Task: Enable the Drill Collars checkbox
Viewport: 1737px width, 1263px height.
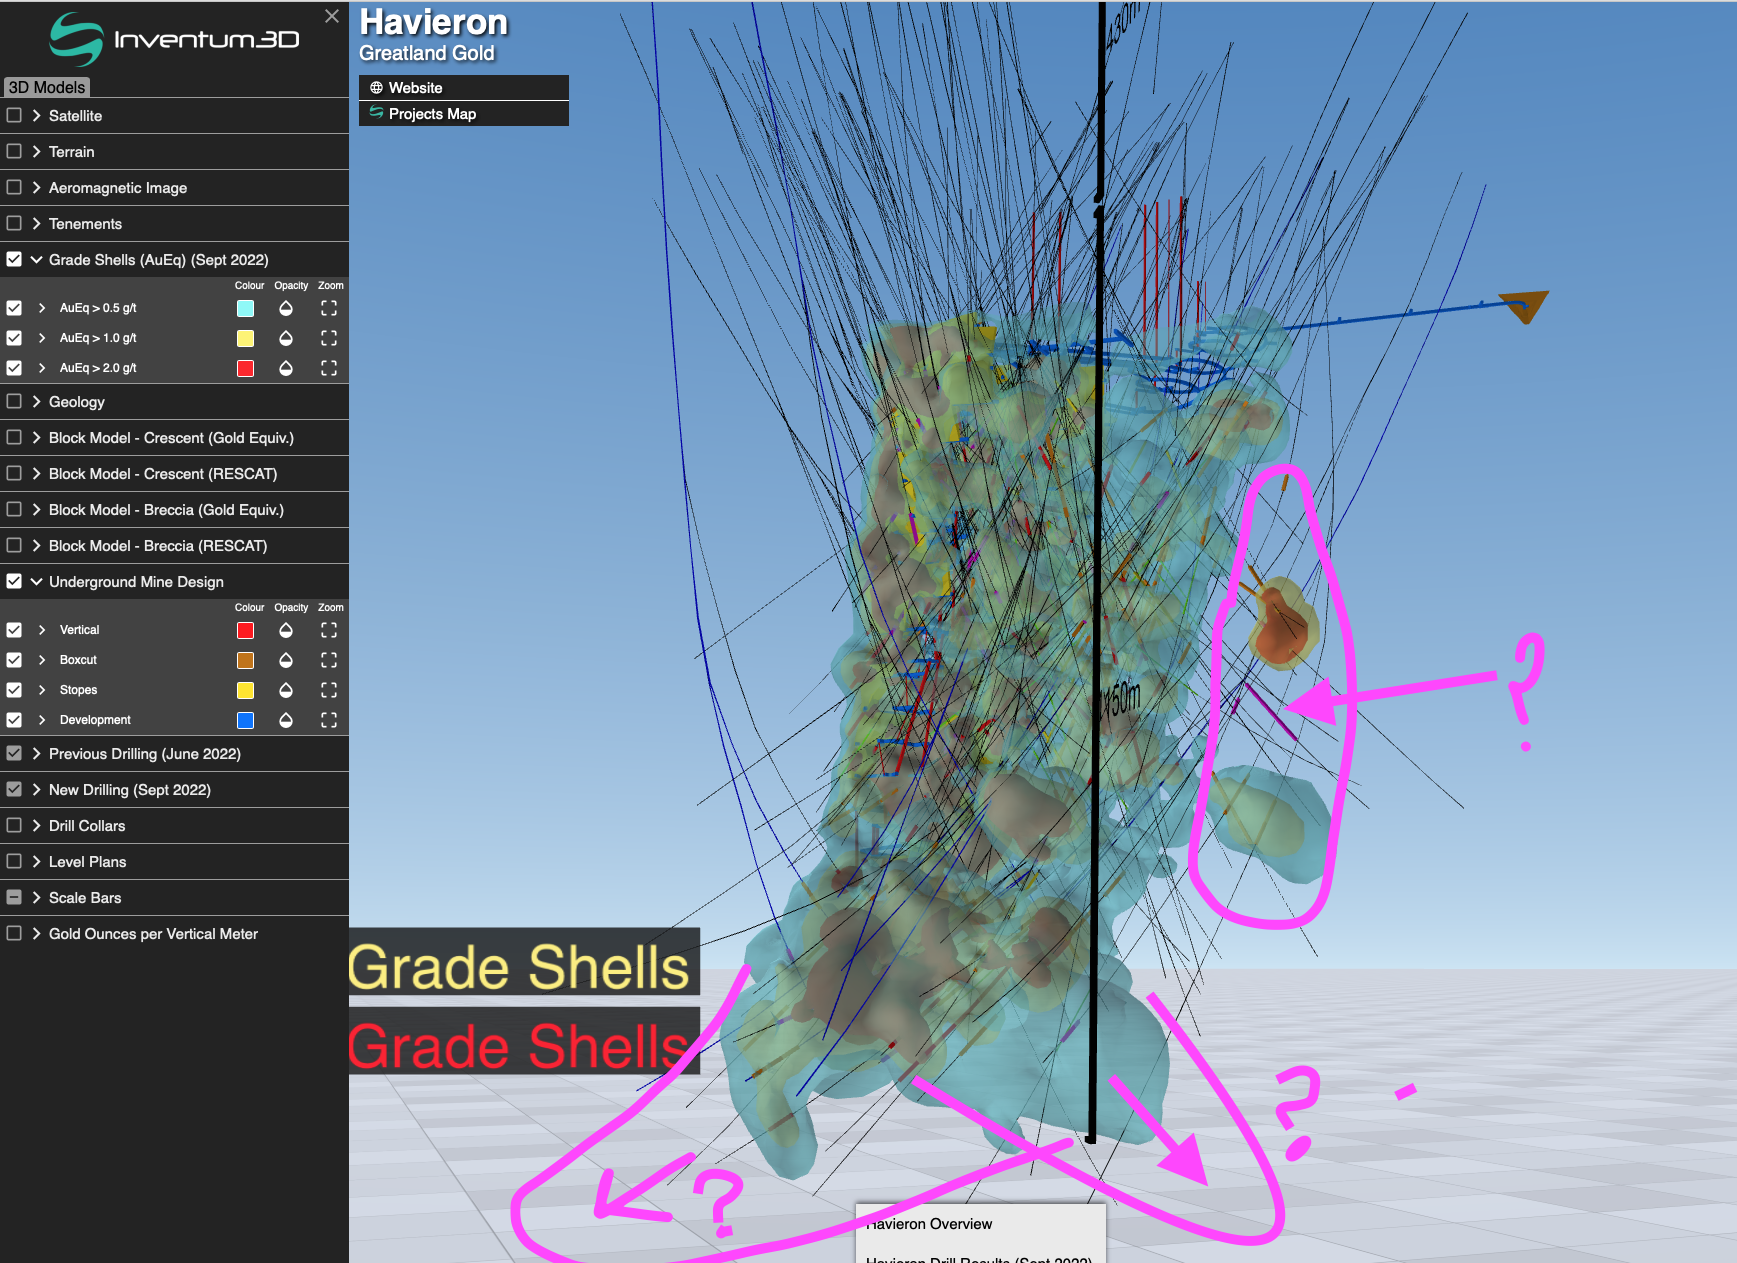Action: [x=14, y=825]
